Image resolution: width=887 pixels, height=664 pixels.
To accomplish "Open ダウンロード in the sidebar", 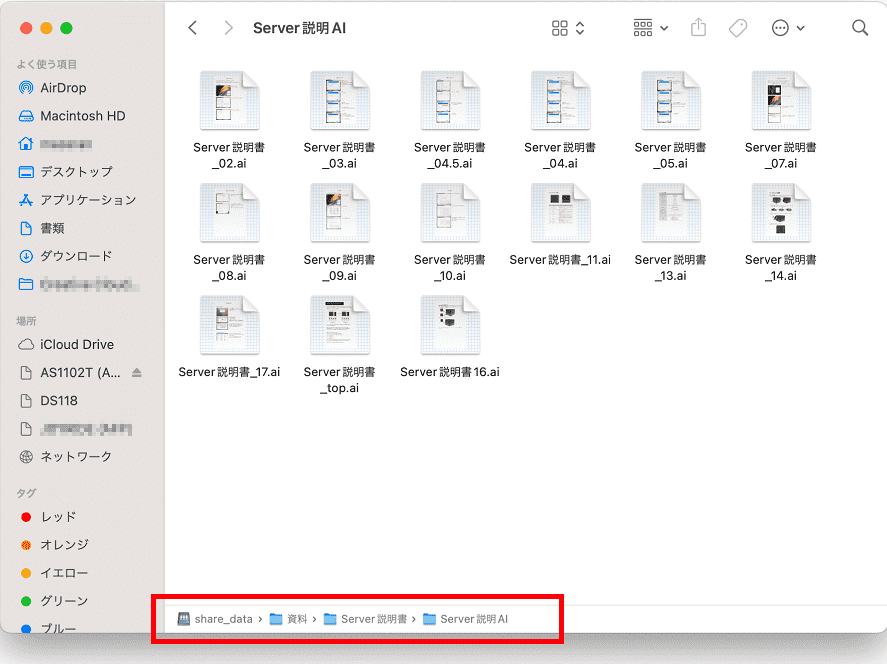I will [x=65, y=256].
